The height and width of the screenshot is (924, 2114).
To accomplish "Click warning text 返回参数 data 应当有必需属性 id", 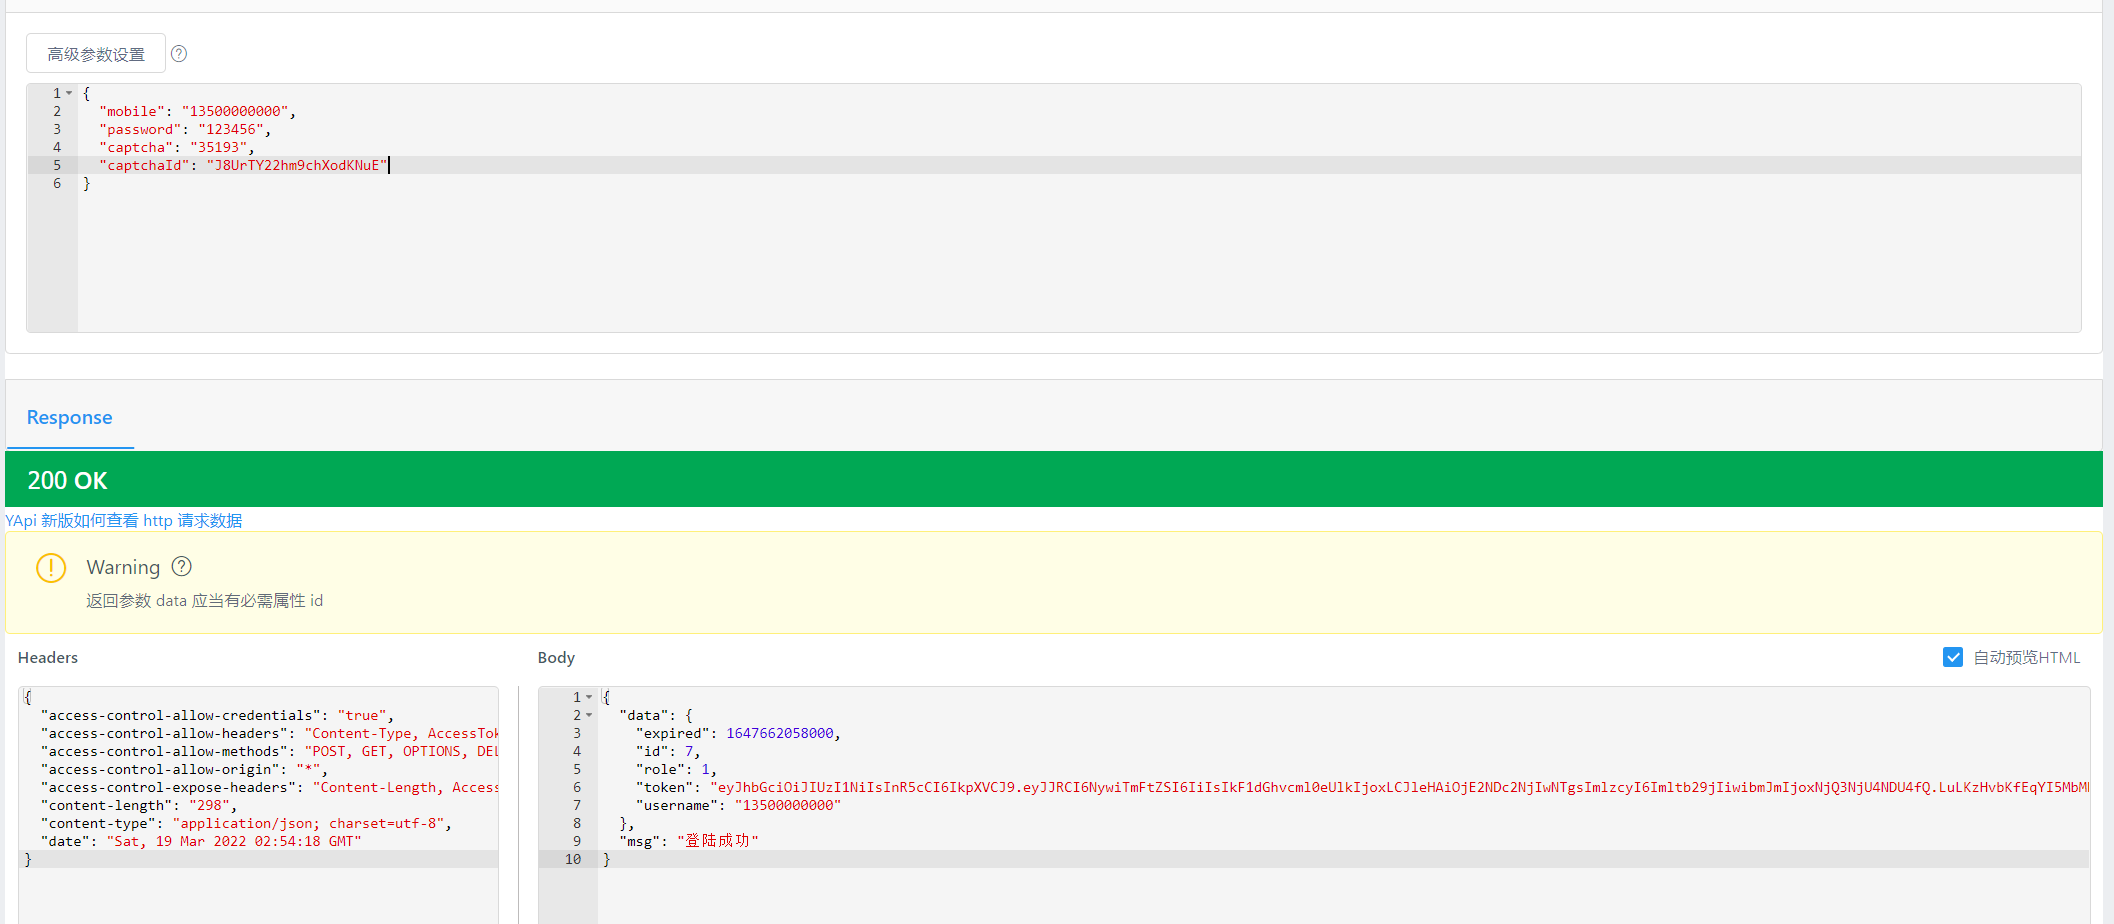I will coord(205,600).
